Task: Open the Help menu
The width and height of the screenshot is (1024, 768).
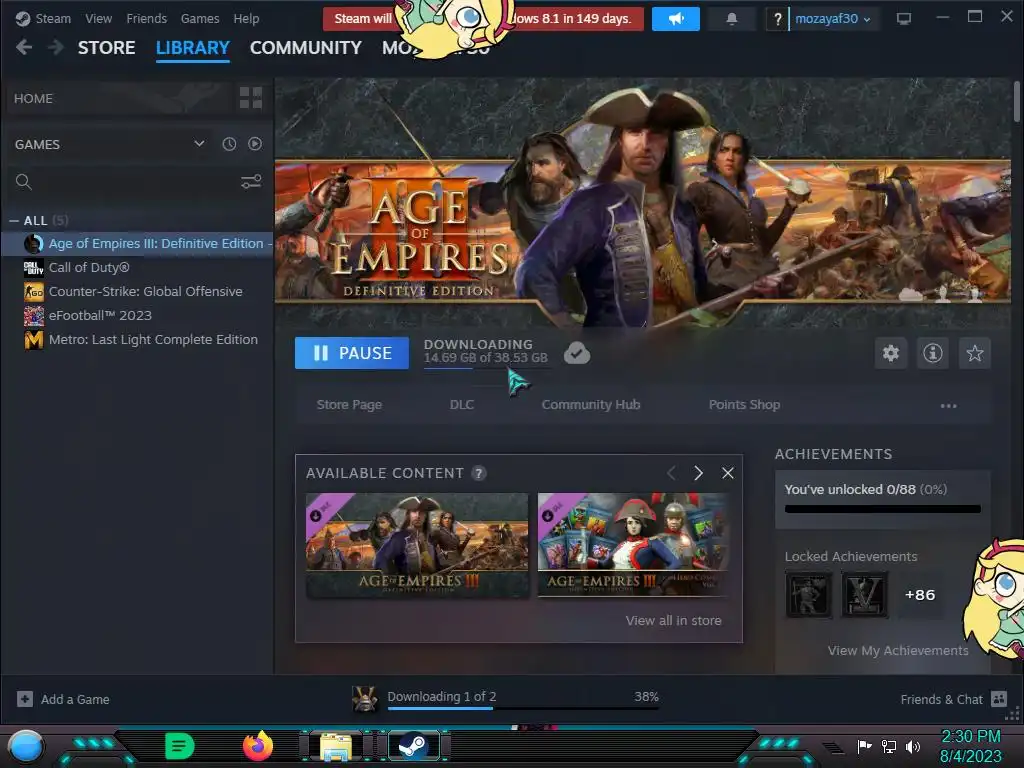Action: [x=246, y=18]
